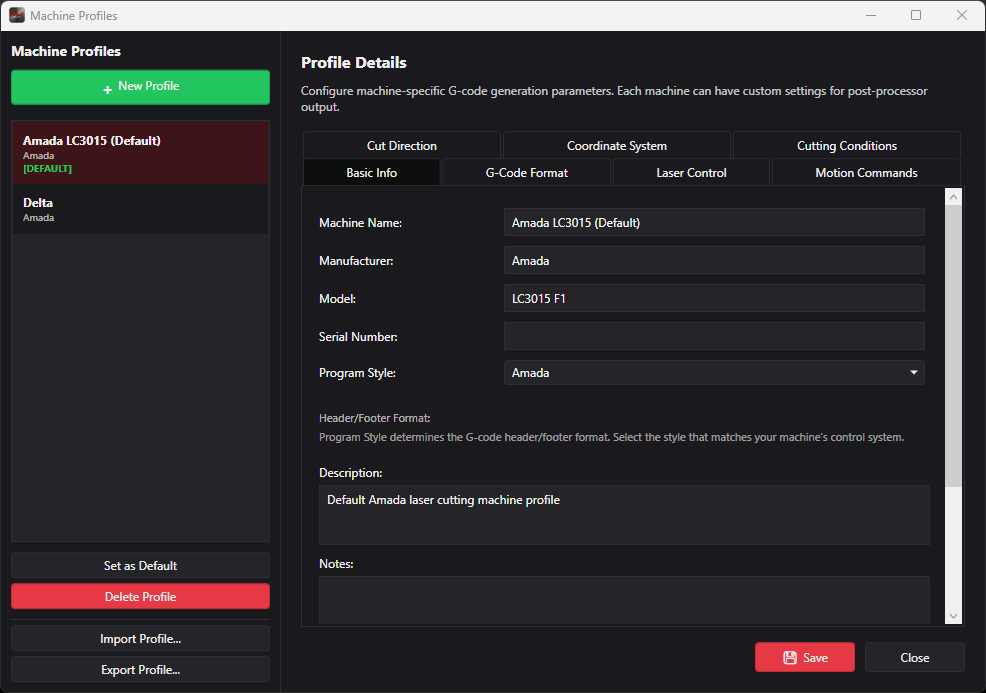Click the Export Profile... button
The height and width of the screenshot is (693, 986).
point(140,669)
